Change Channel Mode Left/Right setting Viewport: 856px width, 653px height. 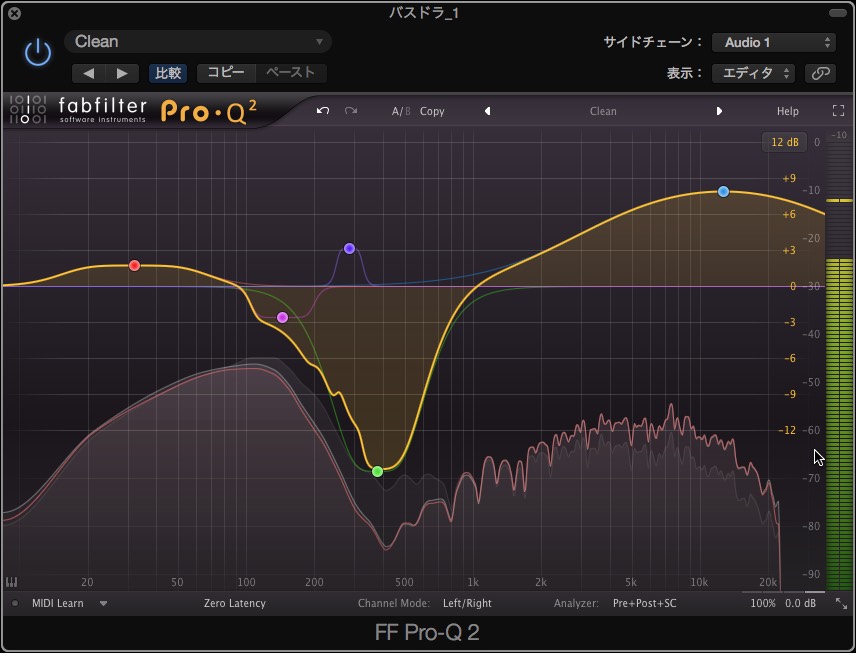(x=467, y=603)
